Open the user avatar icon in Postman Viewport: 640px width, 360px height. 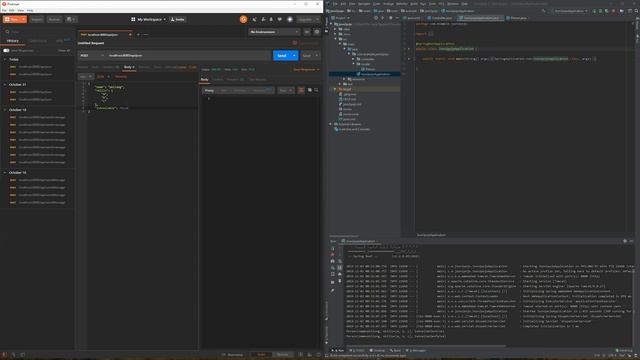(x=290, y=19)
